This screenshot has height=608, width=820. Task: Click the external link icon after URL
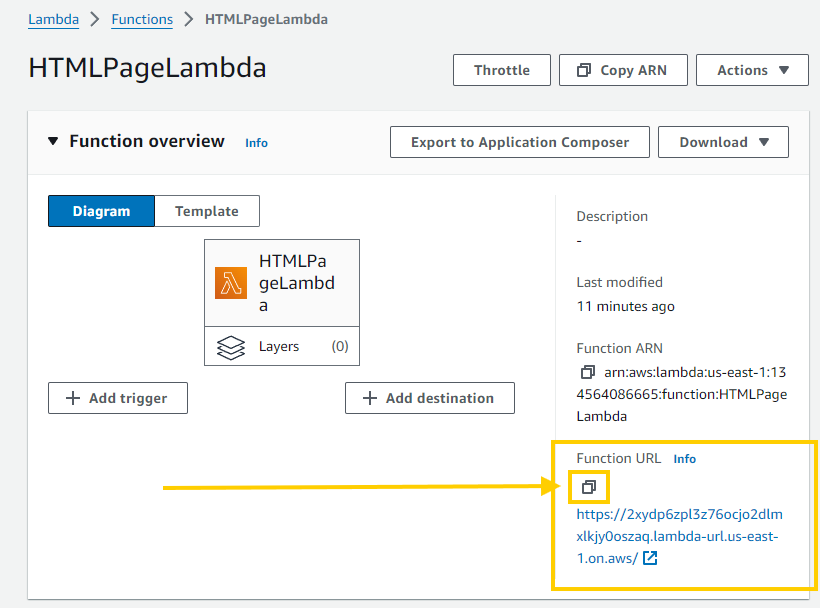(x=650, y=558)
